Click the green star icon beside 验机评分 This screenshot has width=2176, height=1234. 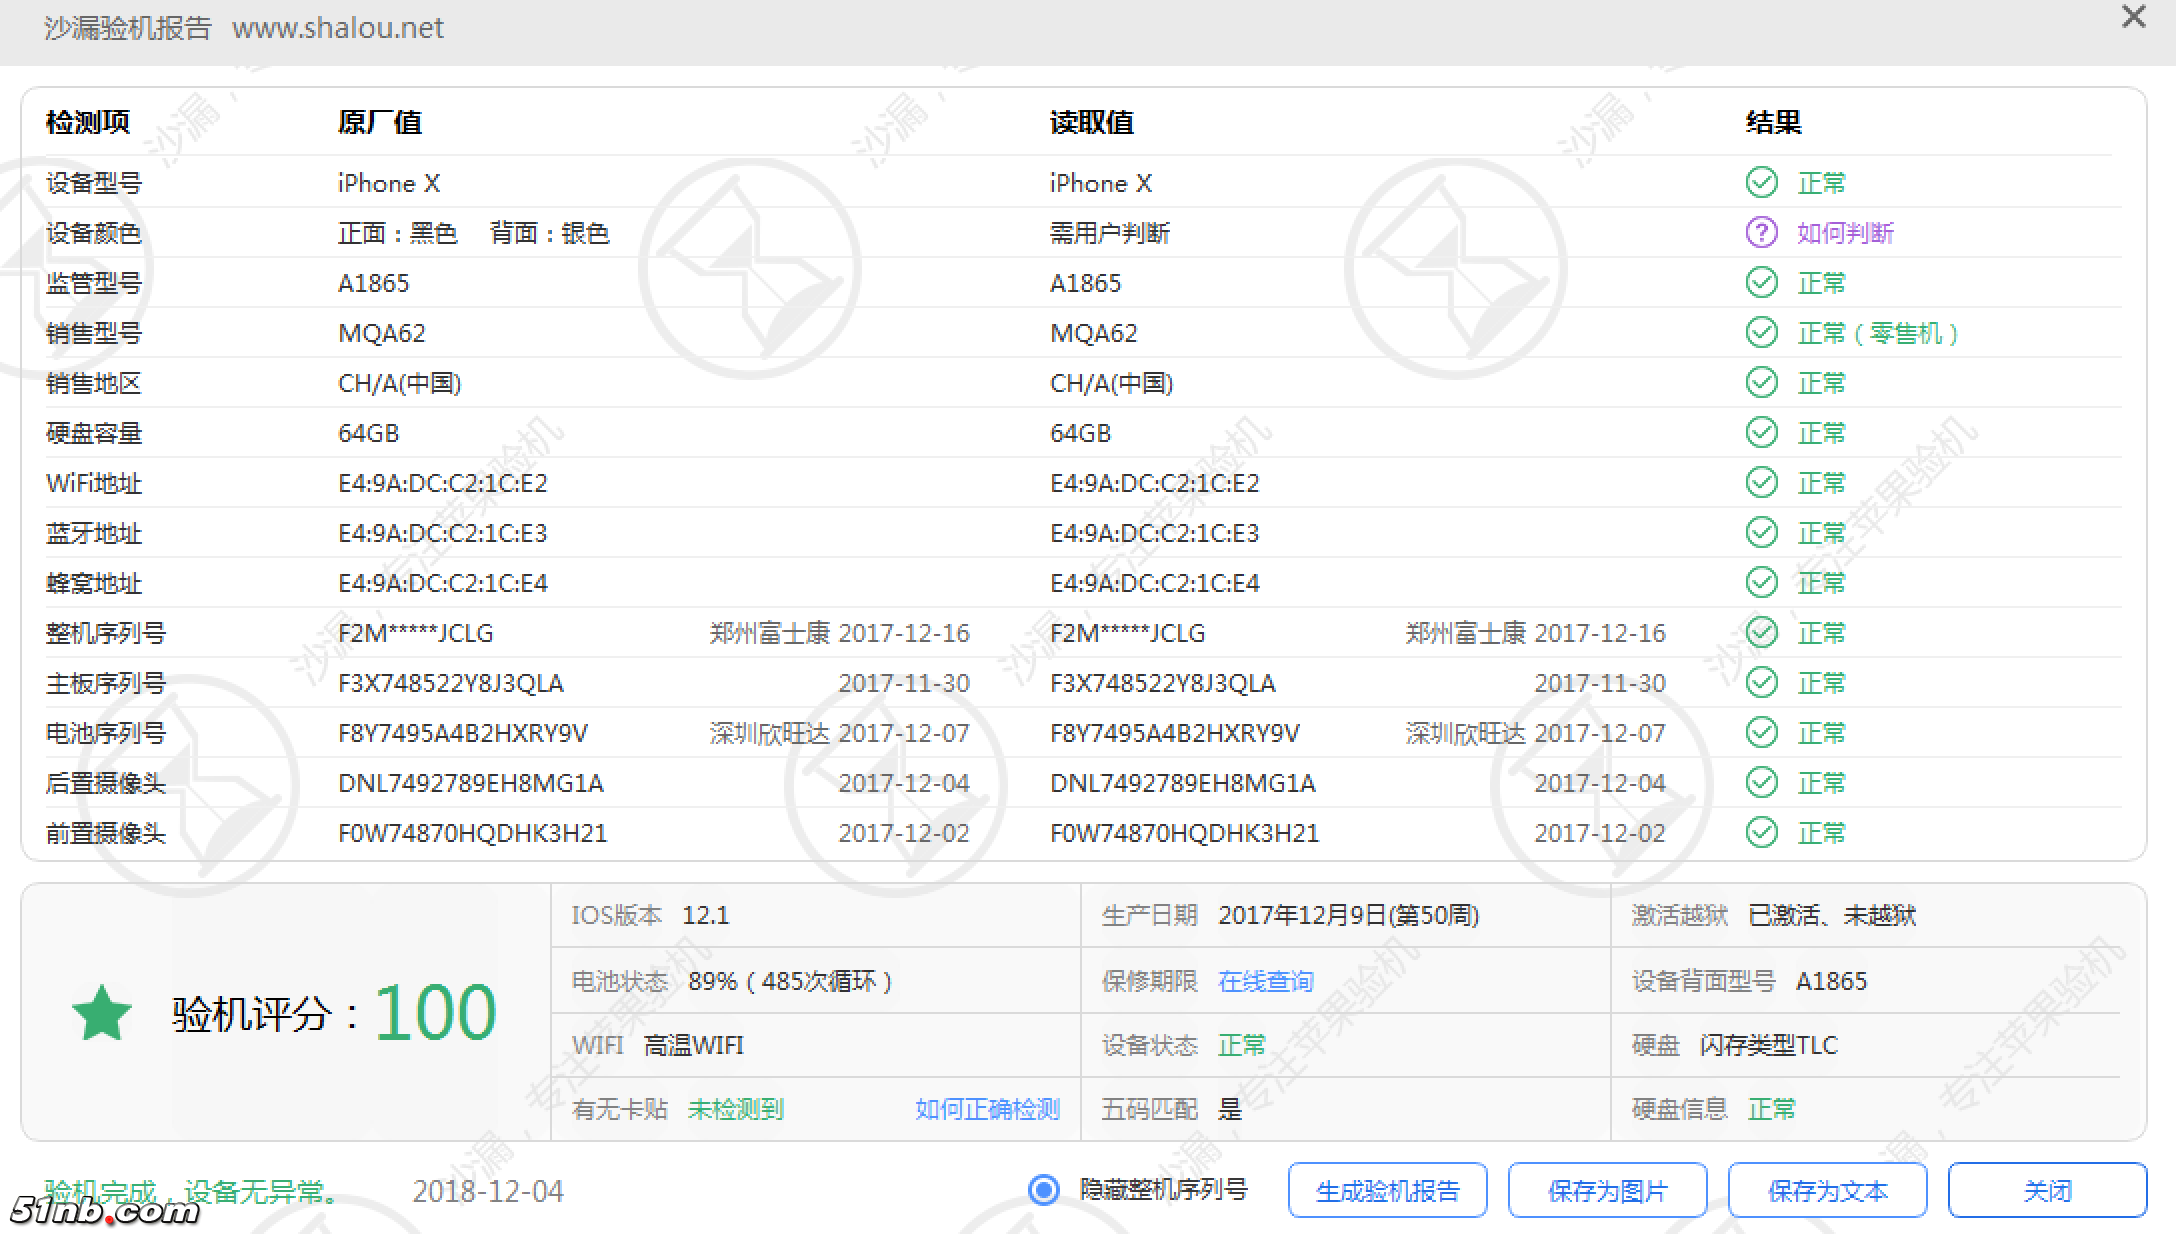tap(102, 1013)
